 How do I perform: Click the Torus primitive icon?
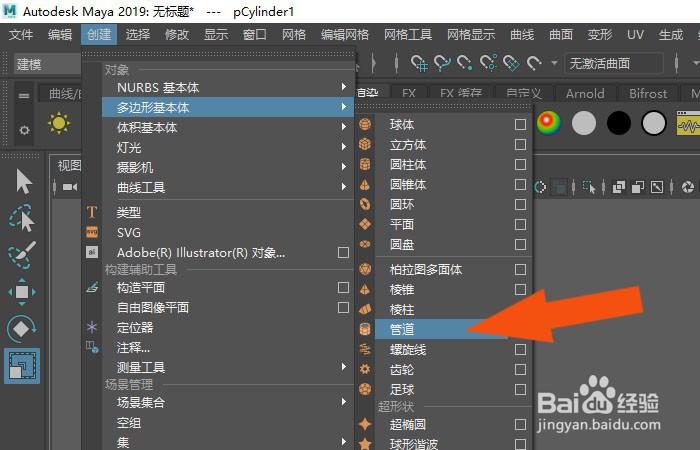(x=365, y=204)
